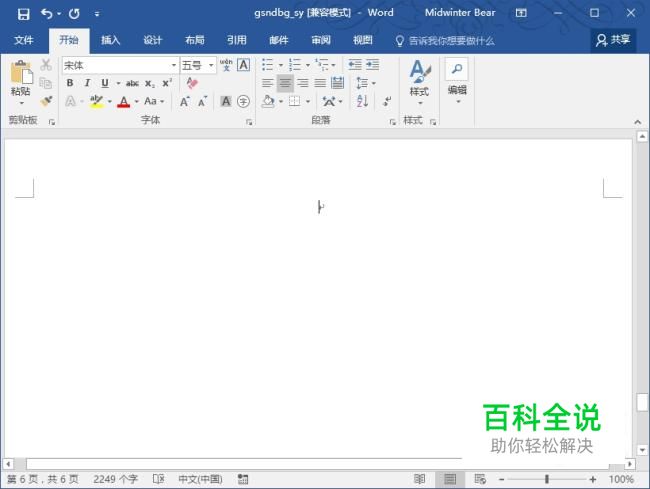
Task: Click the Decrease Indent icon
Action: point(355,65)
